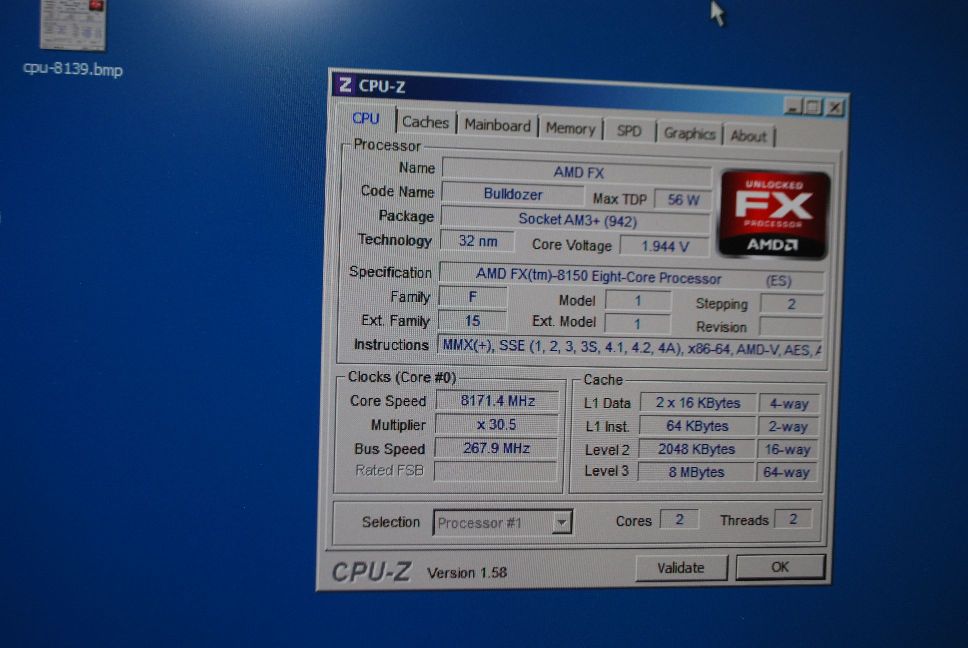
Task: Switch to the CPU tab
Action: (365, 118)
